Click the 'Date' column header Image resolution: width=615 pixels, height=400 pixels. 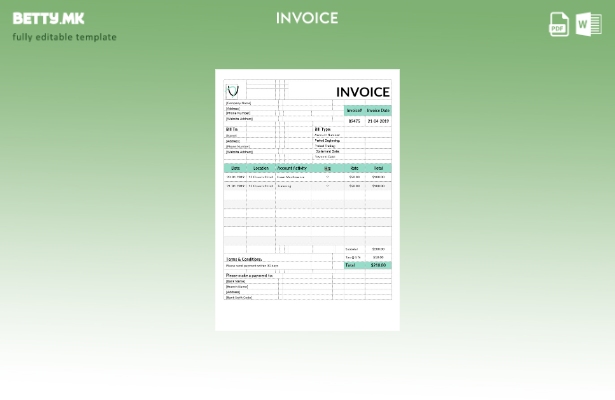coord(235,168)
